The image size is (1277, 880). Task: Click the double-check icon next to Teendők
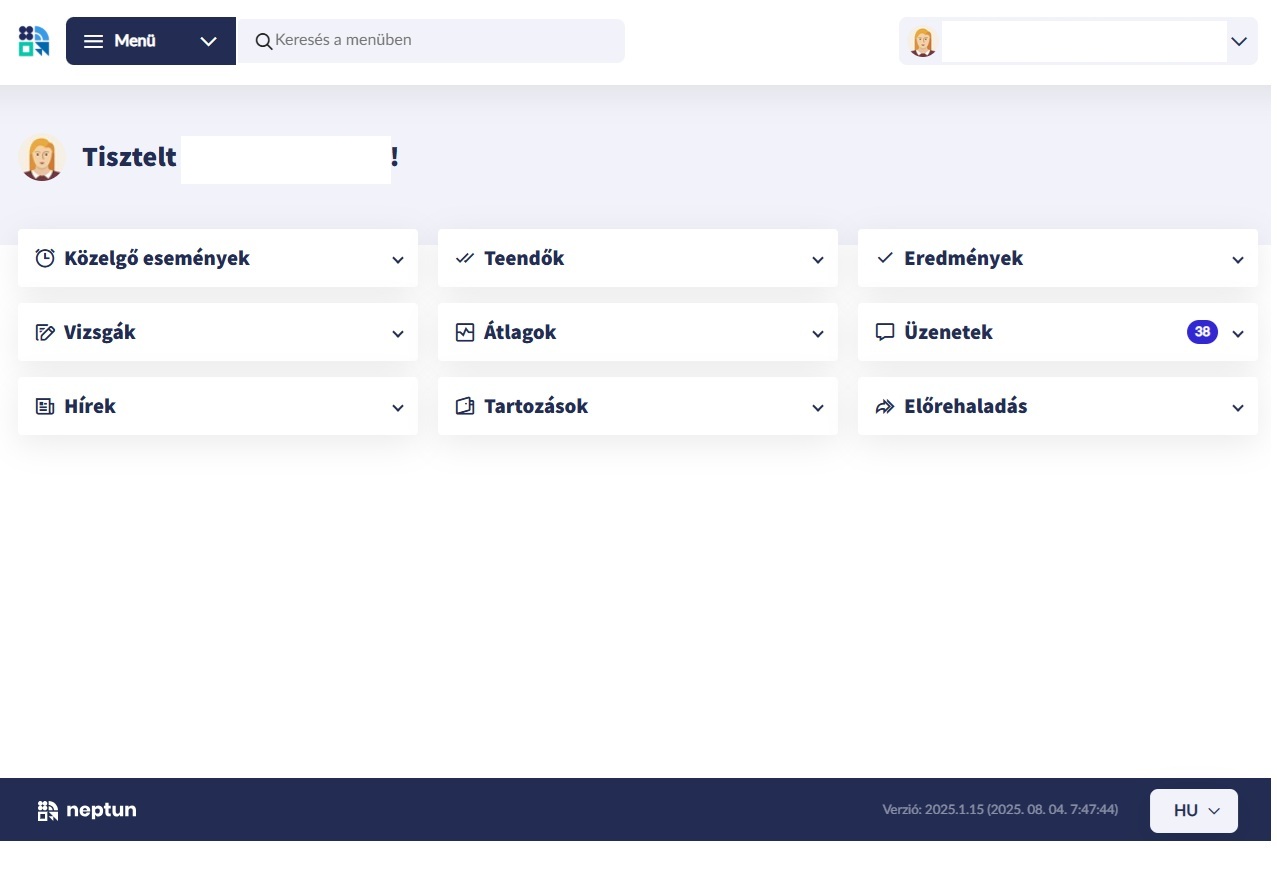click(x=465, y=258)
